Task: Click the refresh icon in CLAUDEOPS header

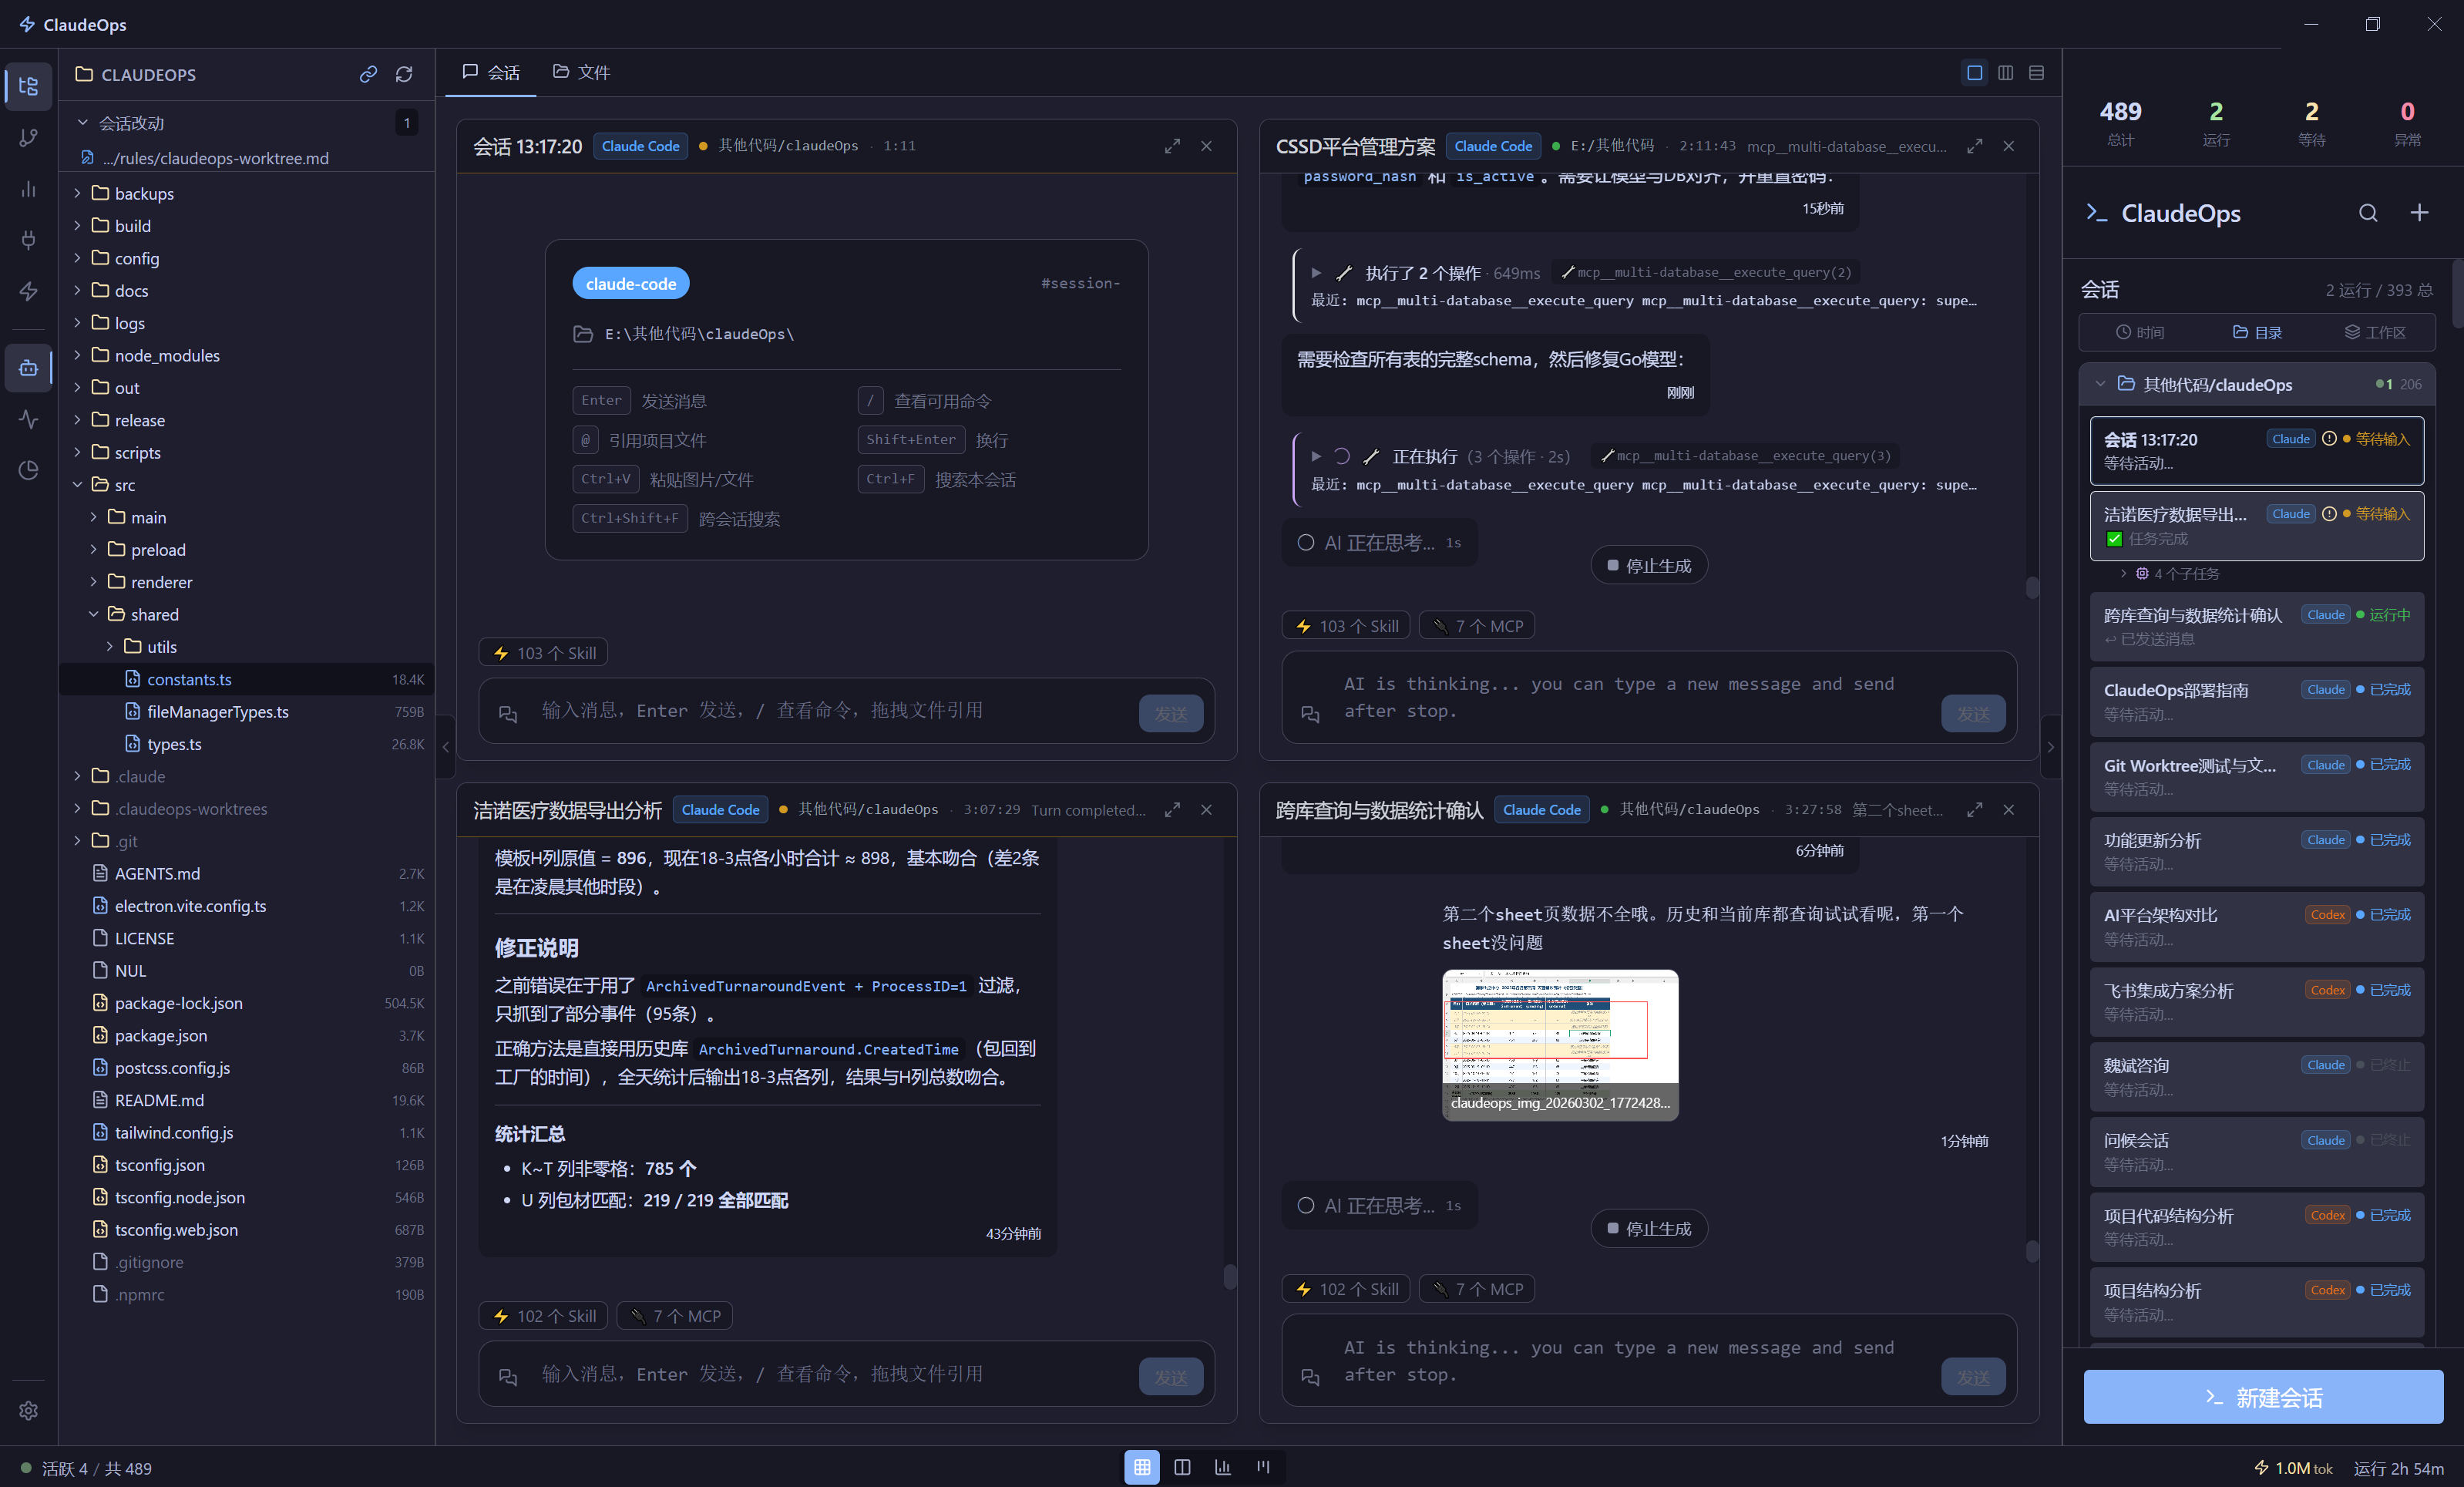Action: (404, 74)
